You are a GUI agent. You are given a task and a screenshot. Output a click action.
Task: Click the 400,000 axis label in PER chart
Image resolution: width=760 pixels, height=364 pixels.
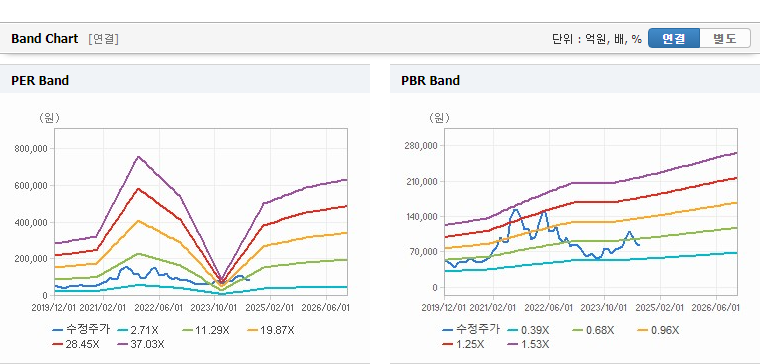[x=31, y=222]
